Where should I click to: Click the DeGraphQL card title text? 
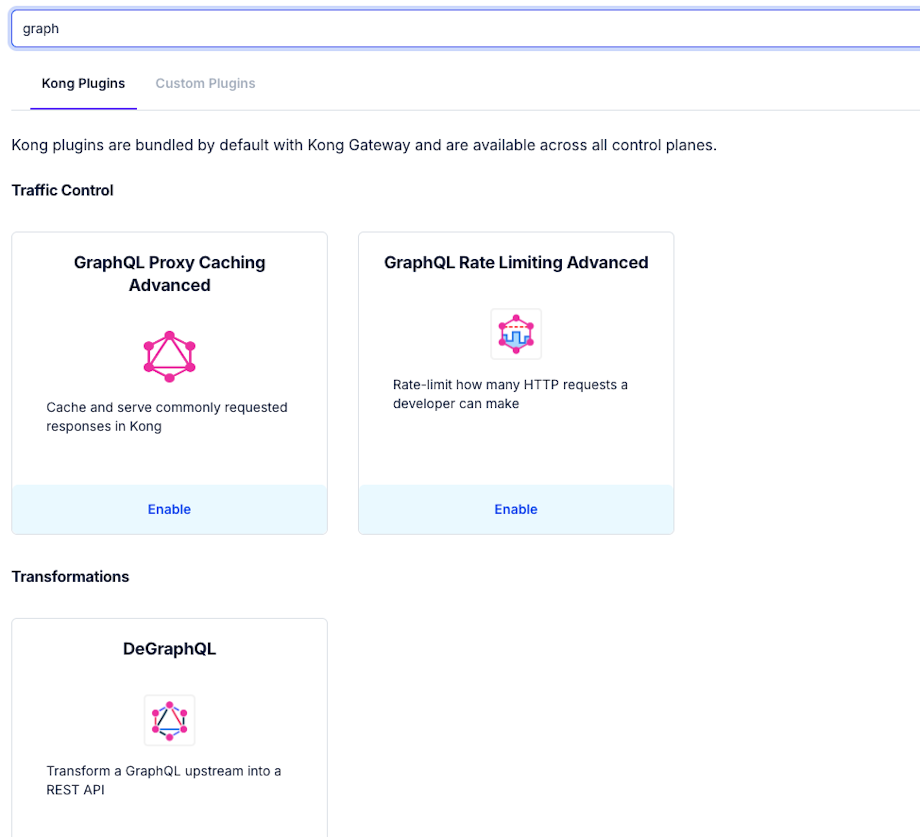[169, 648]
